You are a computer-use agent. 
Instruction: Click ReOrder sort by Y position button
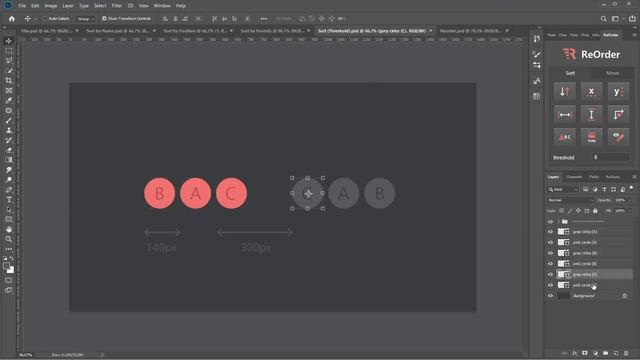pyautogui.click(x=618, y=91)
